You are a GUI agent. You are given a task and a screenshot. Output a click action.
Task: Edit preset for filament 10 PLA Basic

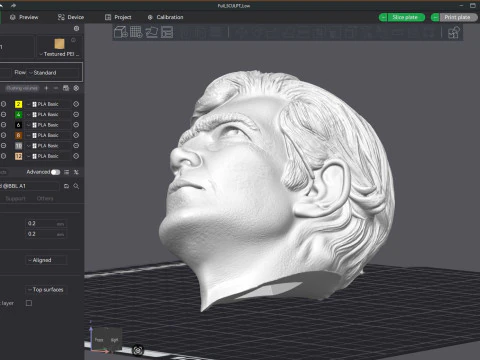tap(76, 146)
